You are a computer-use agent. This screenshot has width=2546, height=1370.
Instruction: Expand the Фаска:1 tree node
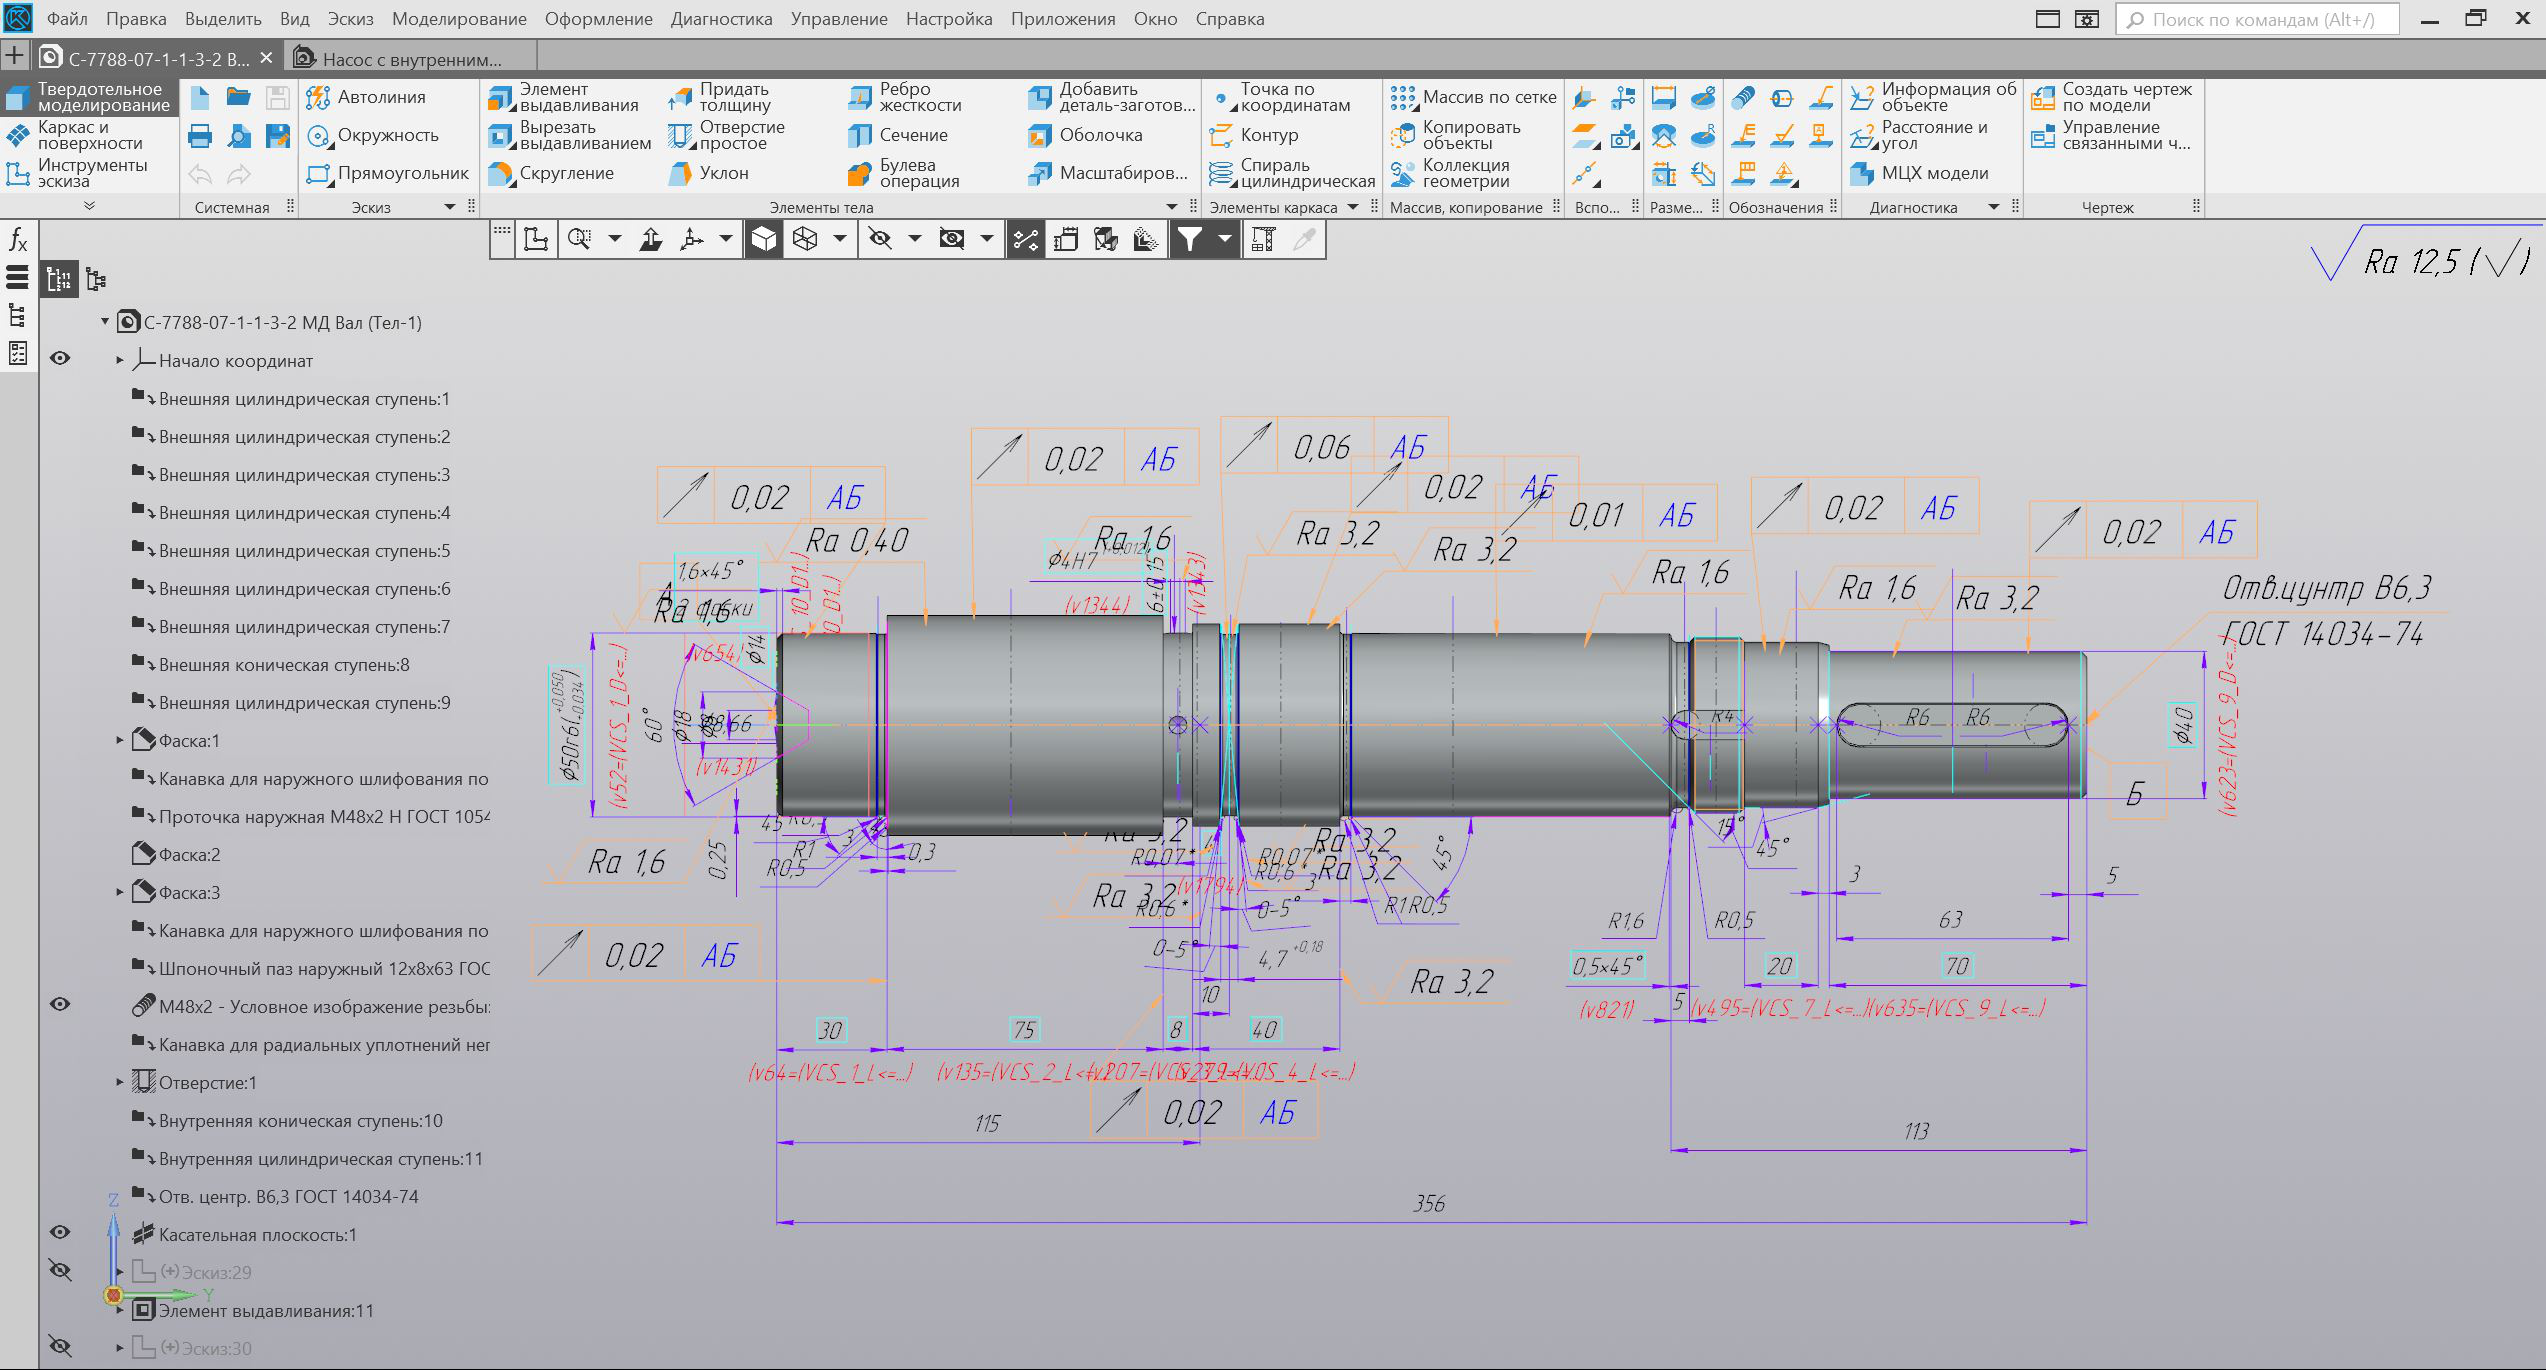(x=120, y=741)
